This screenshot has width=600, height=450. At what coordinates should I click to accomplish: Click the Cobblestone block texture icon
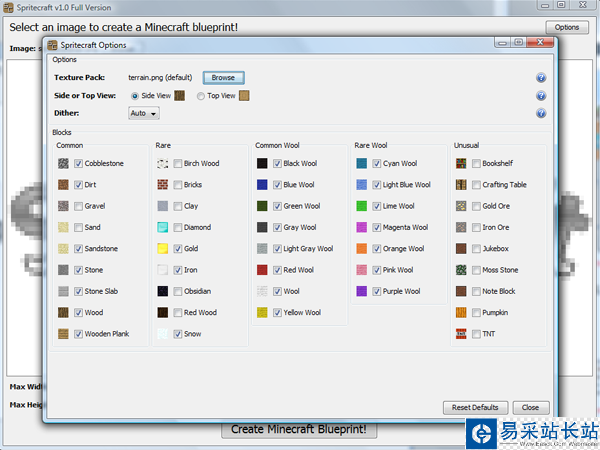63,163
